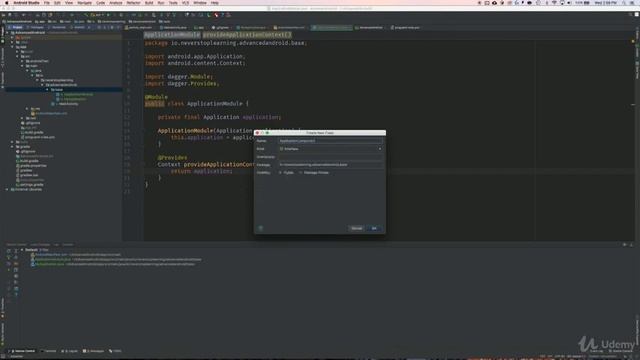Click provideApplicationContext() breadcrumb
Viewport: 640px width, 360px height.
click(247, 35)
